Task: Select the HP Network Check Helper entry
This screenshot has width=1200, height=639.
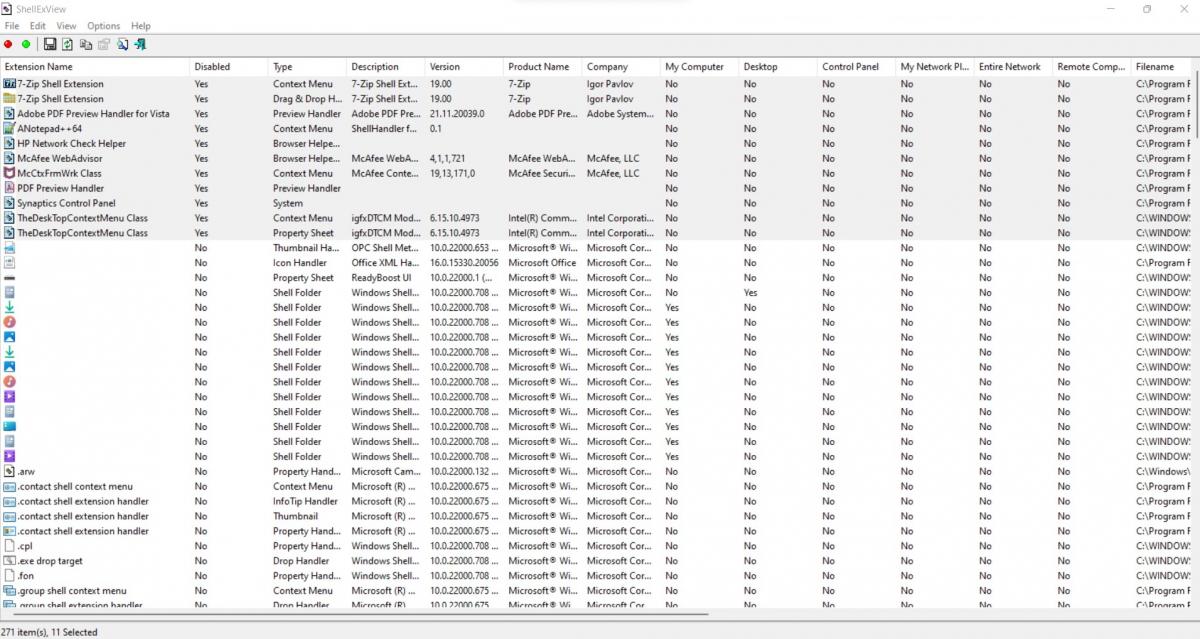Action: (x=72, y=143)
